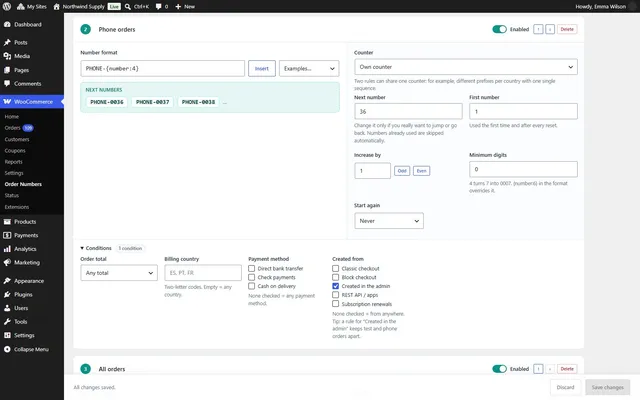This screenshot has height=400, width=640.
Task: Check Classic checkout option
Action: tap(336, 269)
